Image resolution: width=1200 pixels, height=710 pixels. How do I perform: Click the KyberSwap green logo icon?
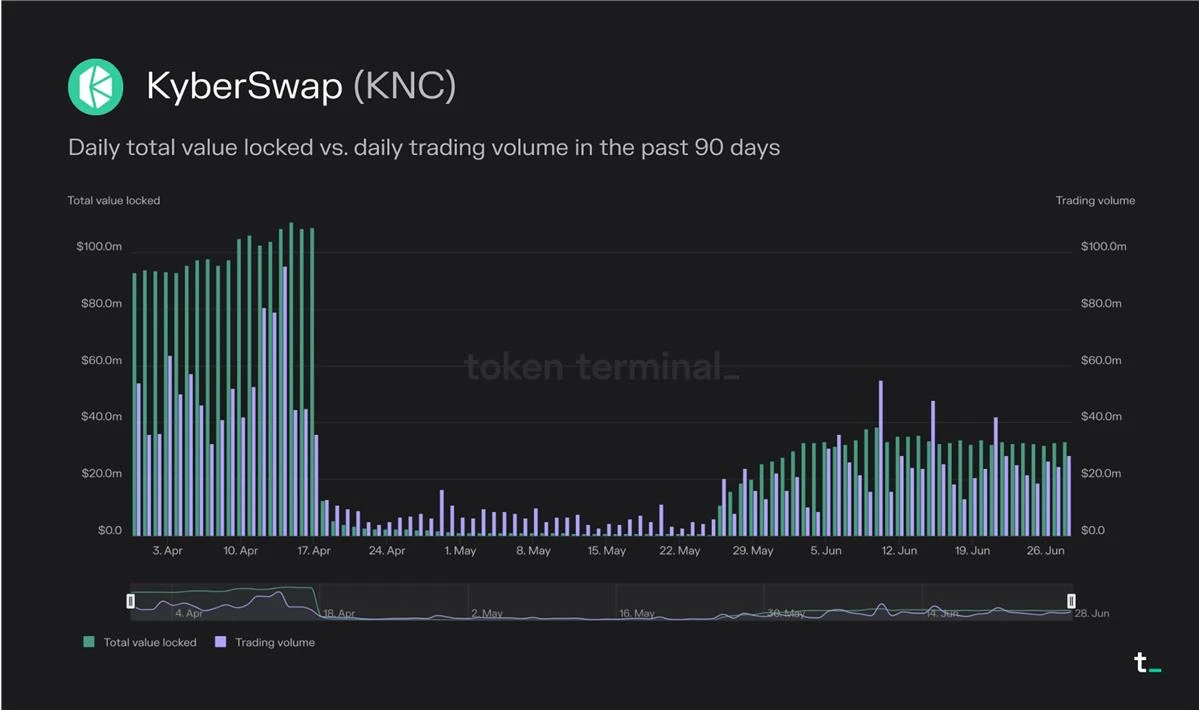[x=96, y=87]
